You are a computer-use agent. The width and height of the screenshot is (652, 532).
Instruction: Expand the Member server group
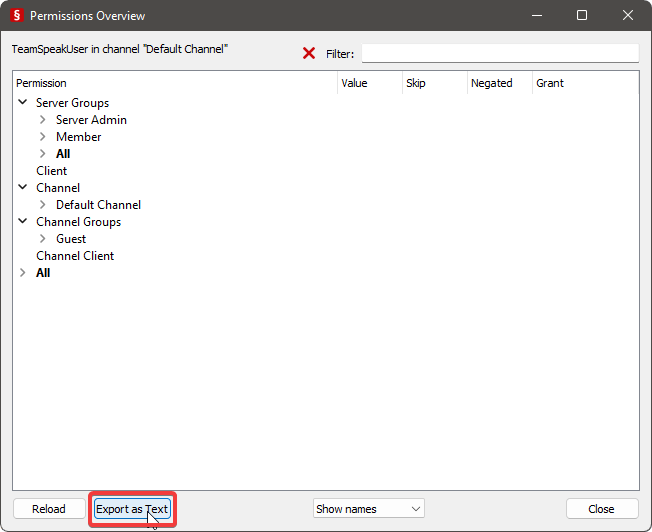click(x=43, y=137)
